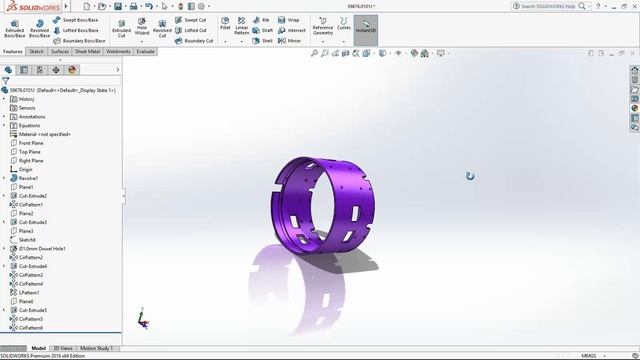This screenshot has height=360, width=640.
Task: Open the Curves tool
Action: point(344,24)
